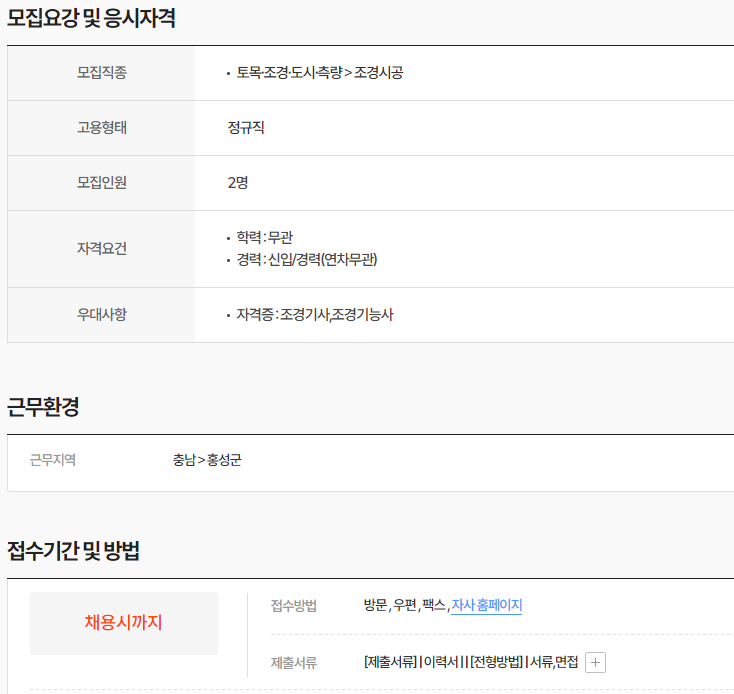
Task: Select the 정규직 employment type value
Action: point(246,127)
